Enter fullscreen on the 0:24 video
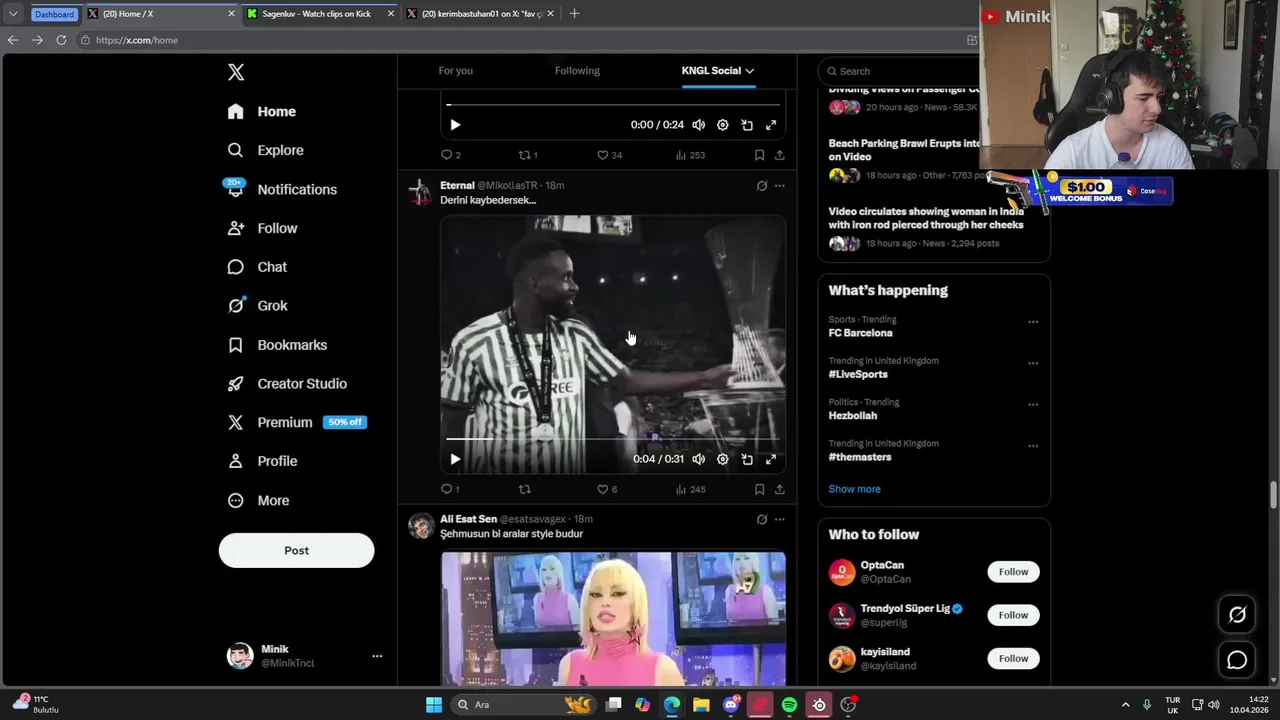The width and height of the screenshot is (1280, 720). point(771,125)
